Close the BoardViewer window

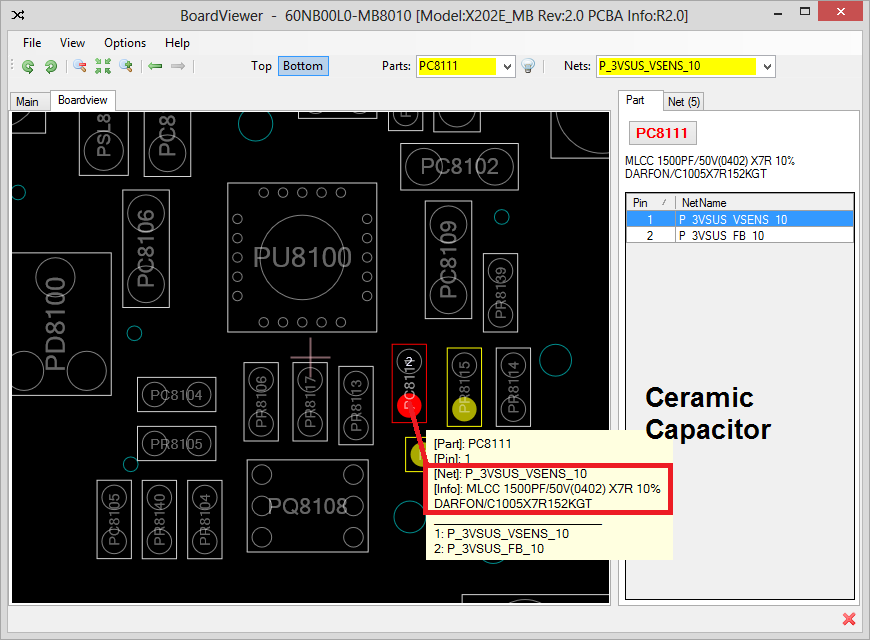841,12
